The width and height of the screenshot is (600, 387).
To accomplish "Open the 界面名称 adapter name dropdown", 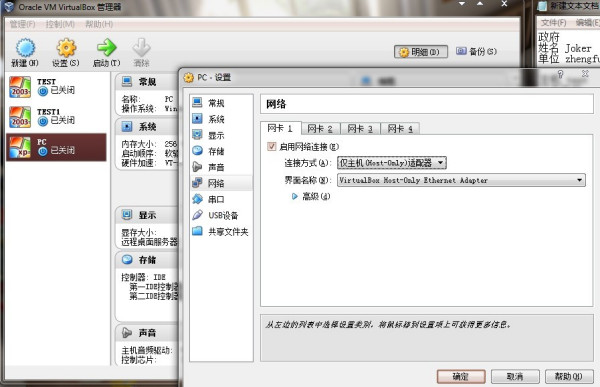I will tap(461, 180).
